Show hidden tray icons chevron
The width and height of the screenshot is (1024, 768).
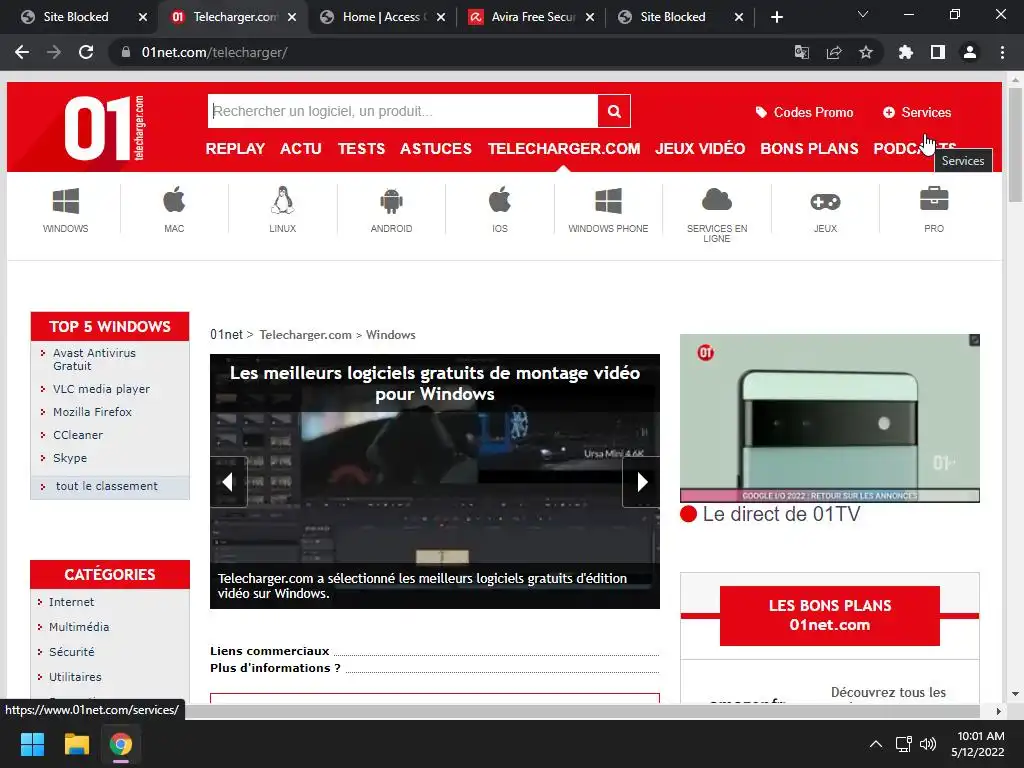876,744
